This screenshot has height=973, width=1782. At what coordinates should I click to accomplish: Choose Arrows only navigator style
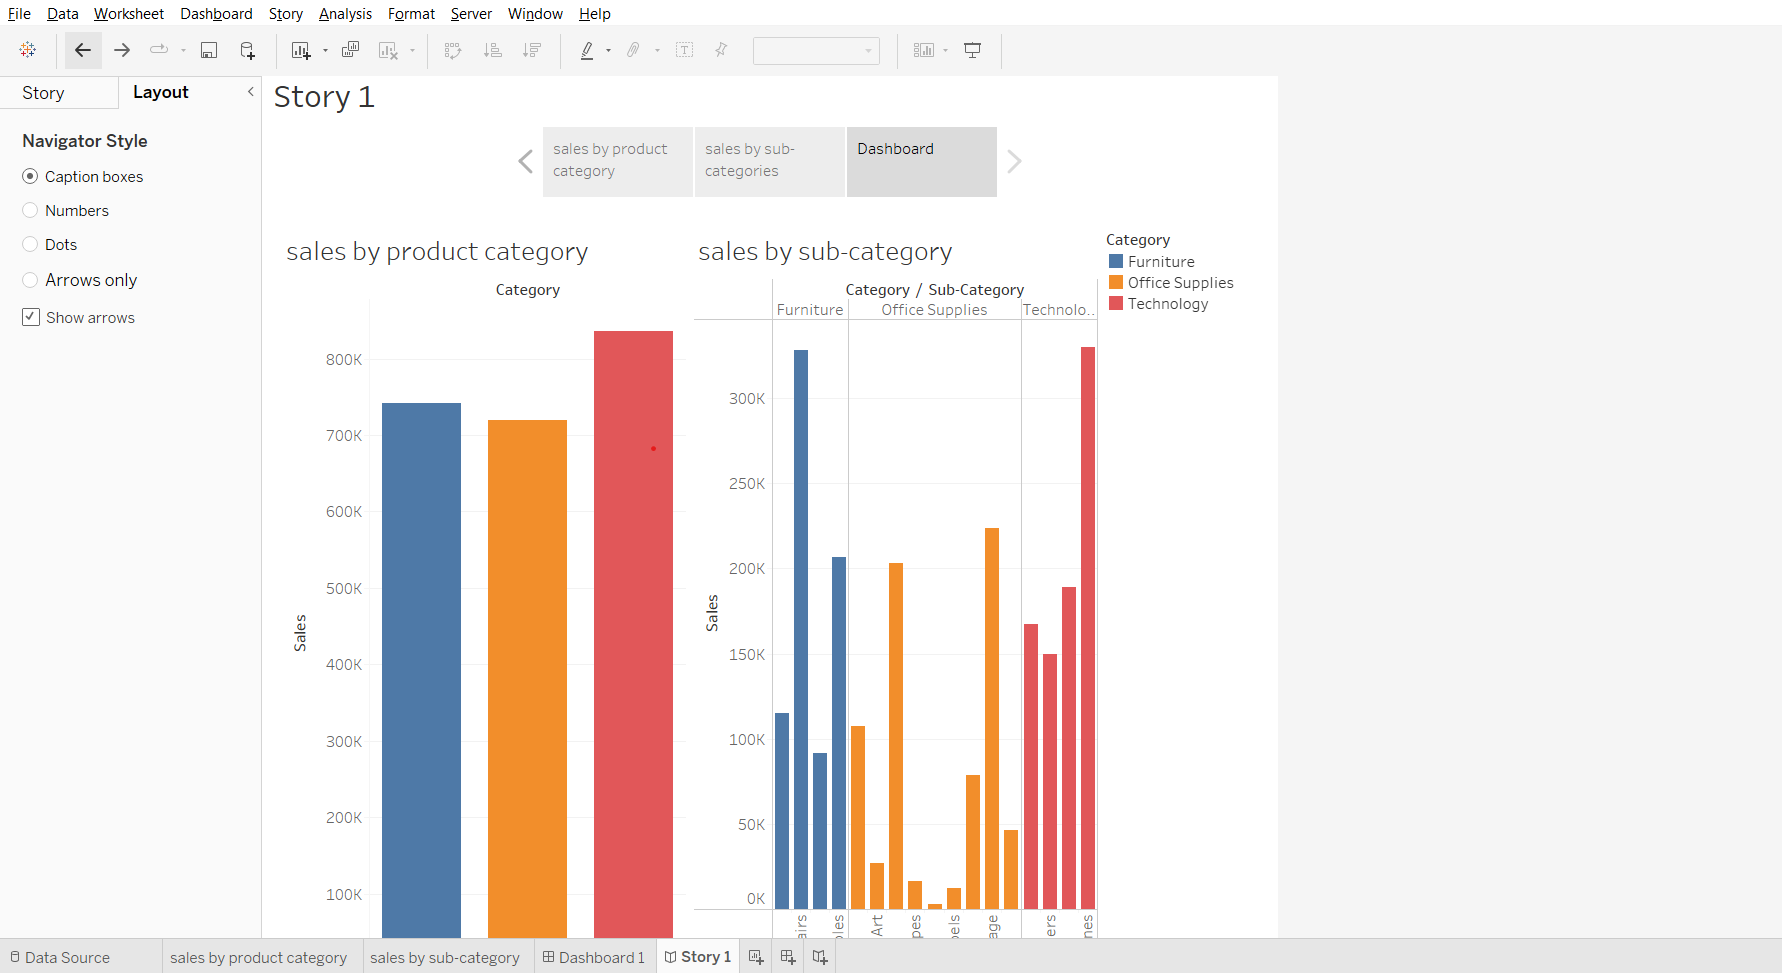click(x=30, y=280)
